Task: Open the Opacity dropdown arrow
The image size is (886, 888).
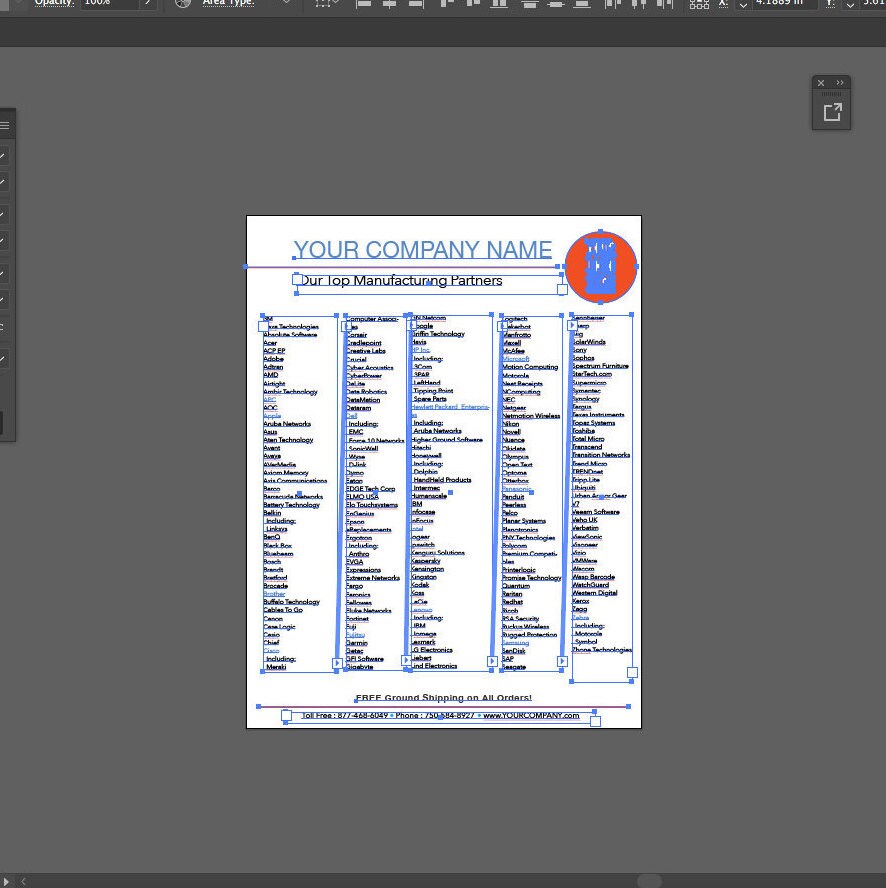Action: pos(147,4)
